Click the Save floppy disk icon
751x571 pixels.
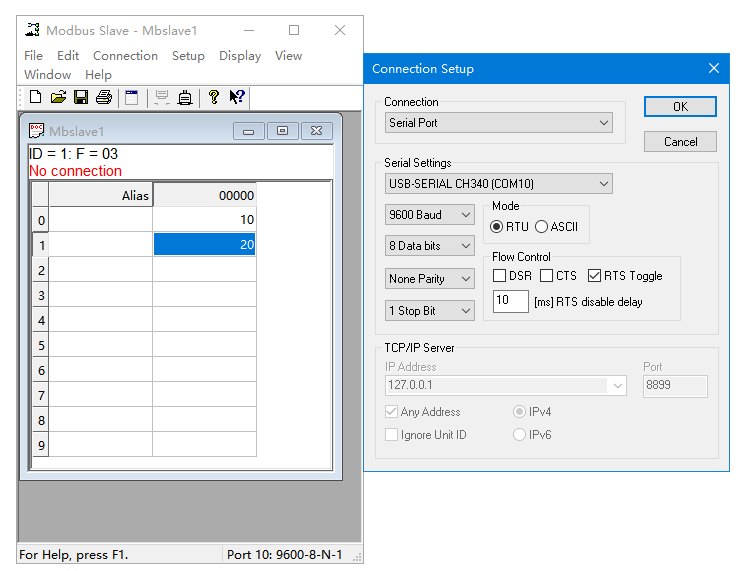pos(81,97)
